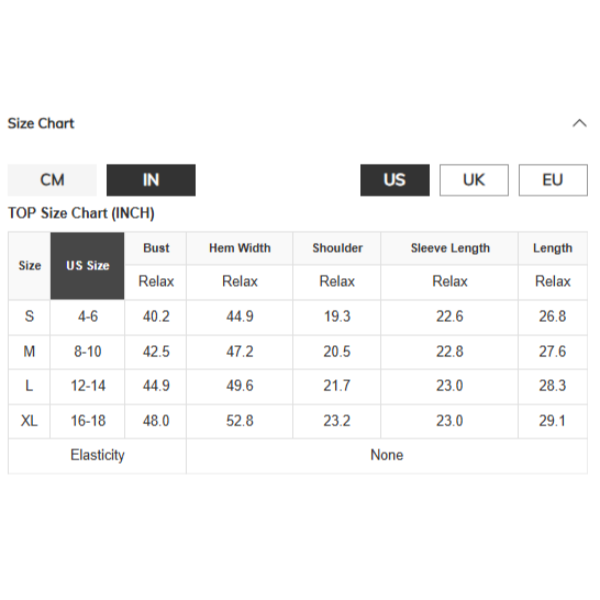Viewport: 600px width, 600px height.
Task: Select the Bust column header
Action: [x=156, y=248]
